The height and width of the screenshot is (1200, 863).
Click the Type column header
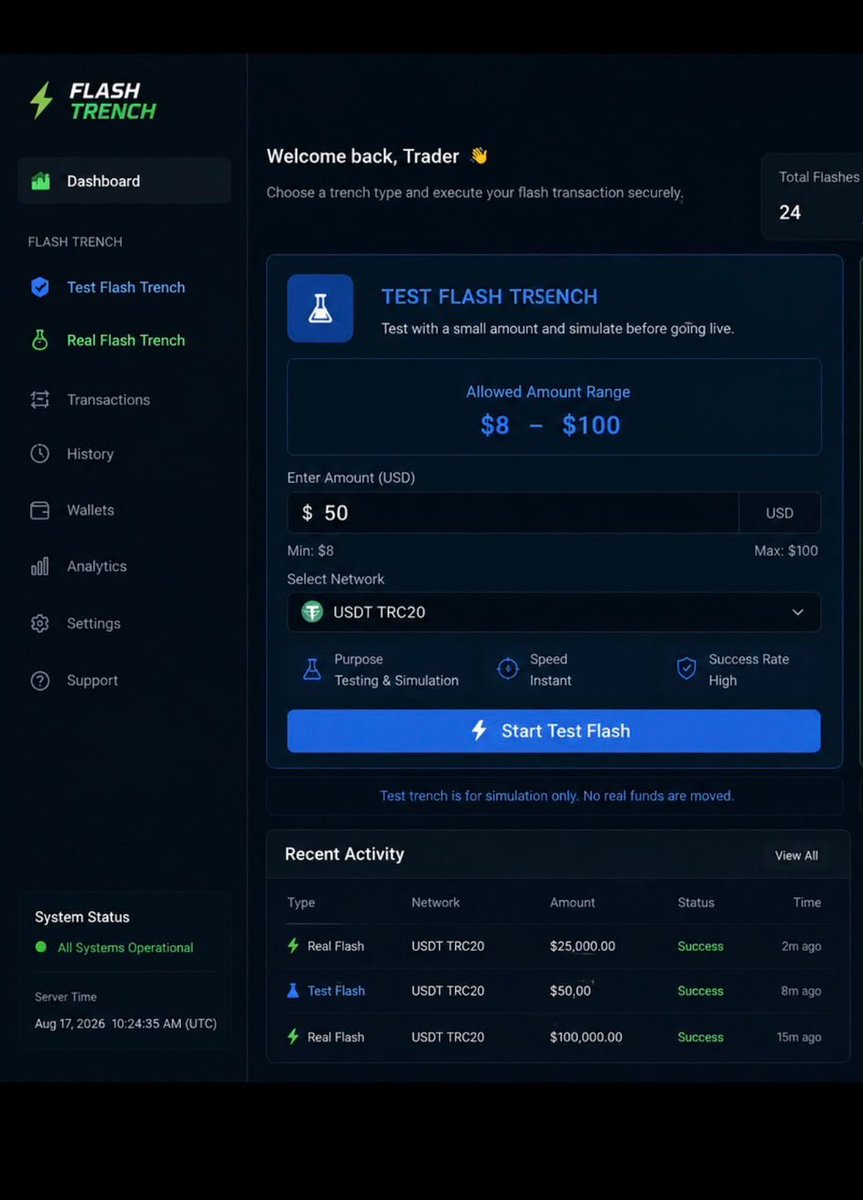coord(301,902)
